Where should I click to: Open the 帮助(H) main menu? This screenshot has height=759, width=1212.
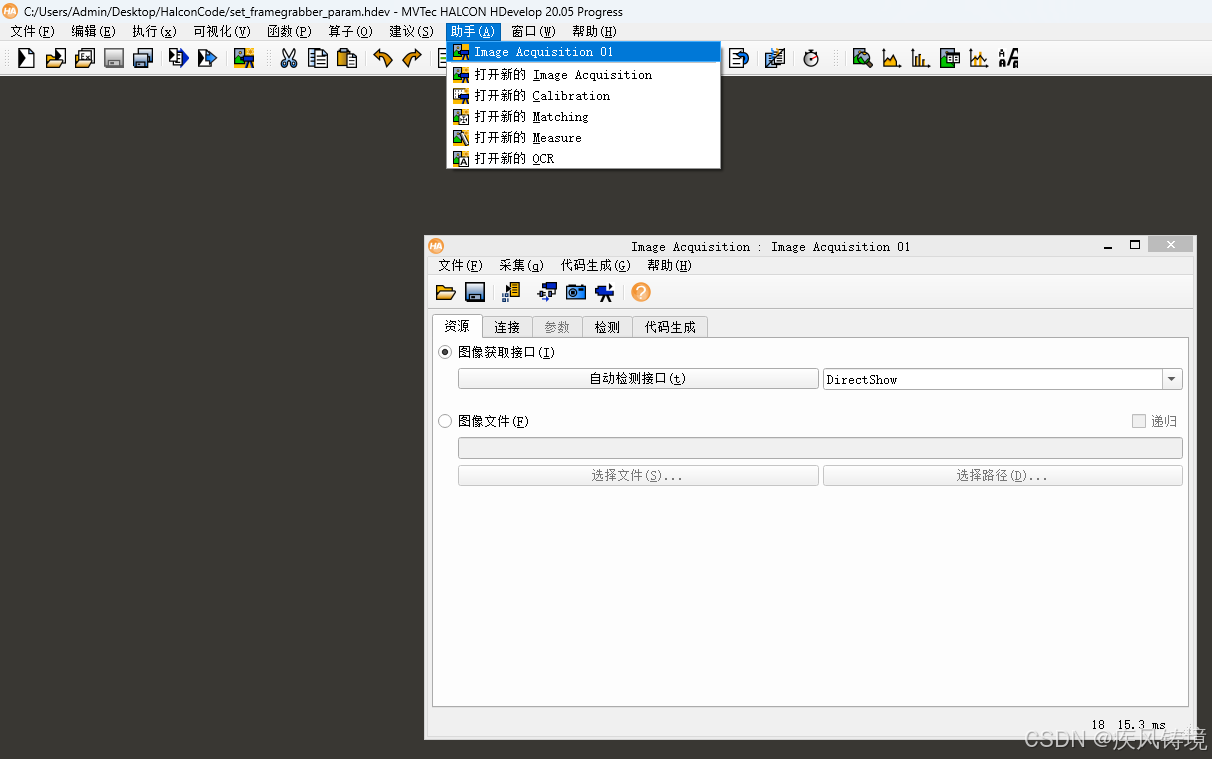[x=595, y=32]
